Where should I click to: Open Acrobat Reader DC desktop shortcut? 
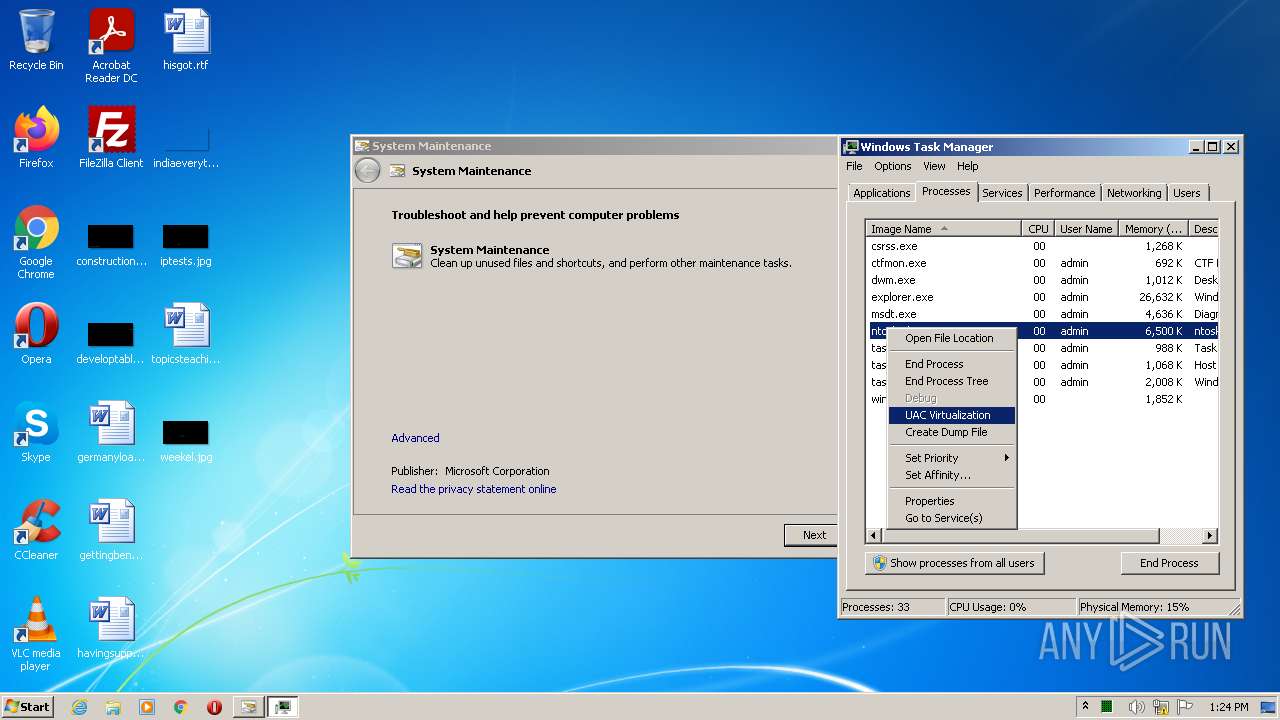coord(111,46)
